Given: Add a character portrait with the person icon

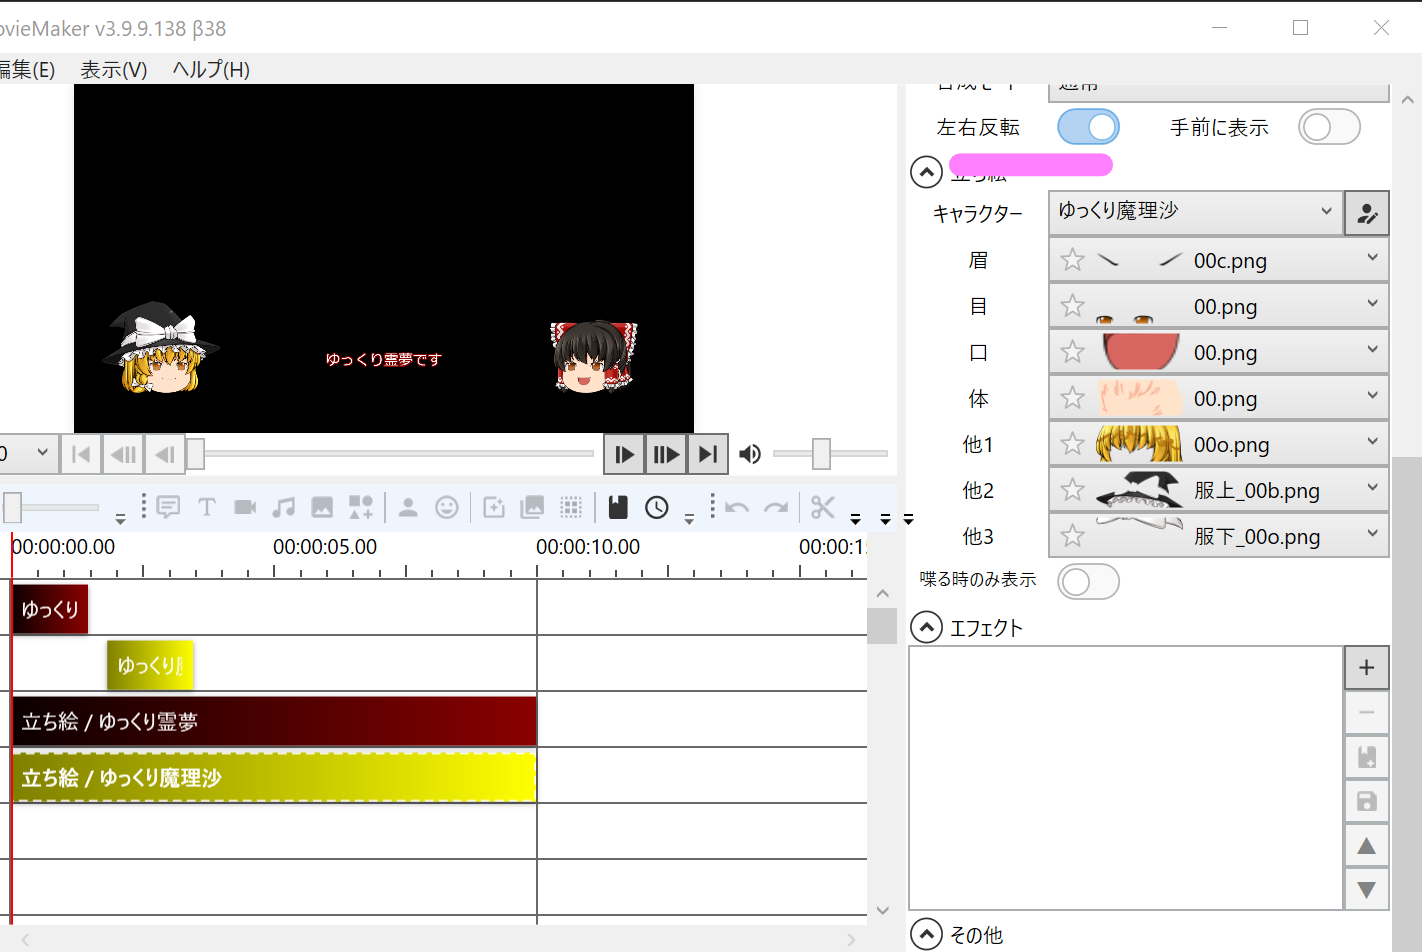Looking at the screenshot, I should pyautogui.click(x=408, y=508).
